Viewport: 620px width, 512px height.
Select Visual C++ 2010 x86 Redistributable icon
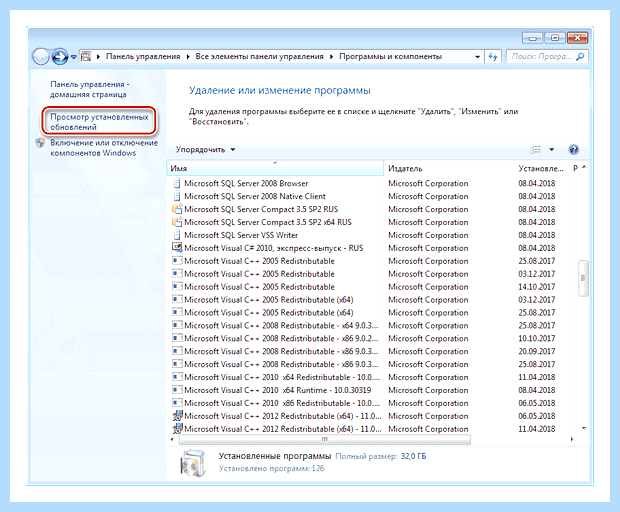(177, 403)
